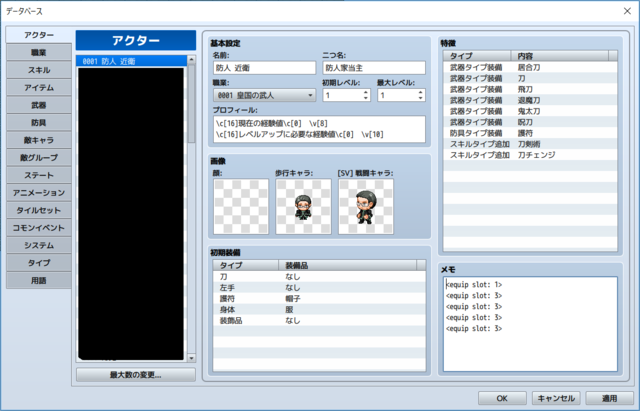Select the 護符 帽子 equipment row
The width and height of the screenshot is (640, 411).
319,299
